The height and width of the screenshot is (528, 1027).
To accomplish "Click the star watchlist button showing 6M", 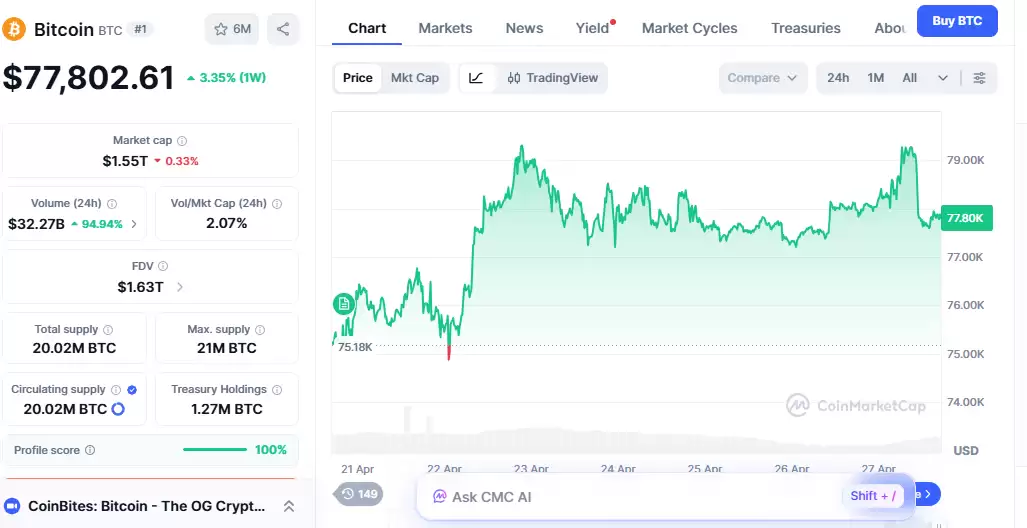I will (x=232, y=29).
